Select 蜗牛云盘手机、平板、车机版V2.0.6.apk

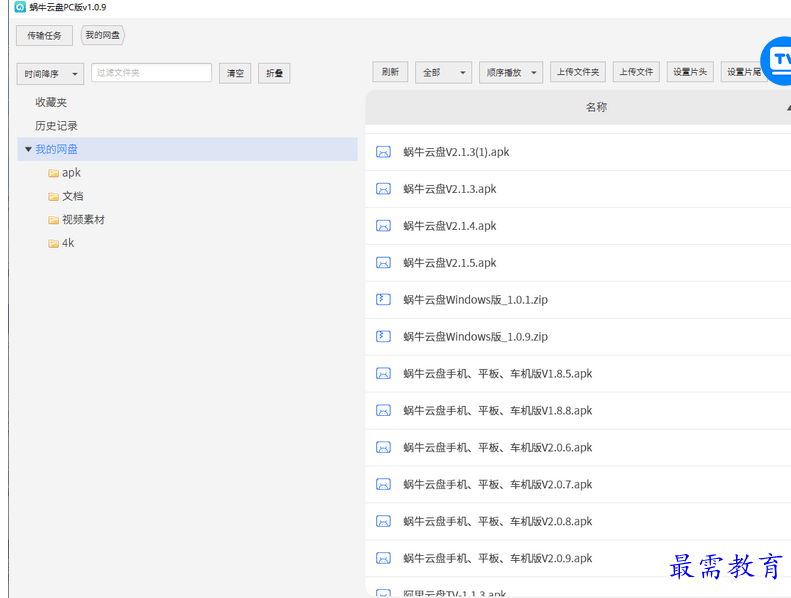[497, 447]
